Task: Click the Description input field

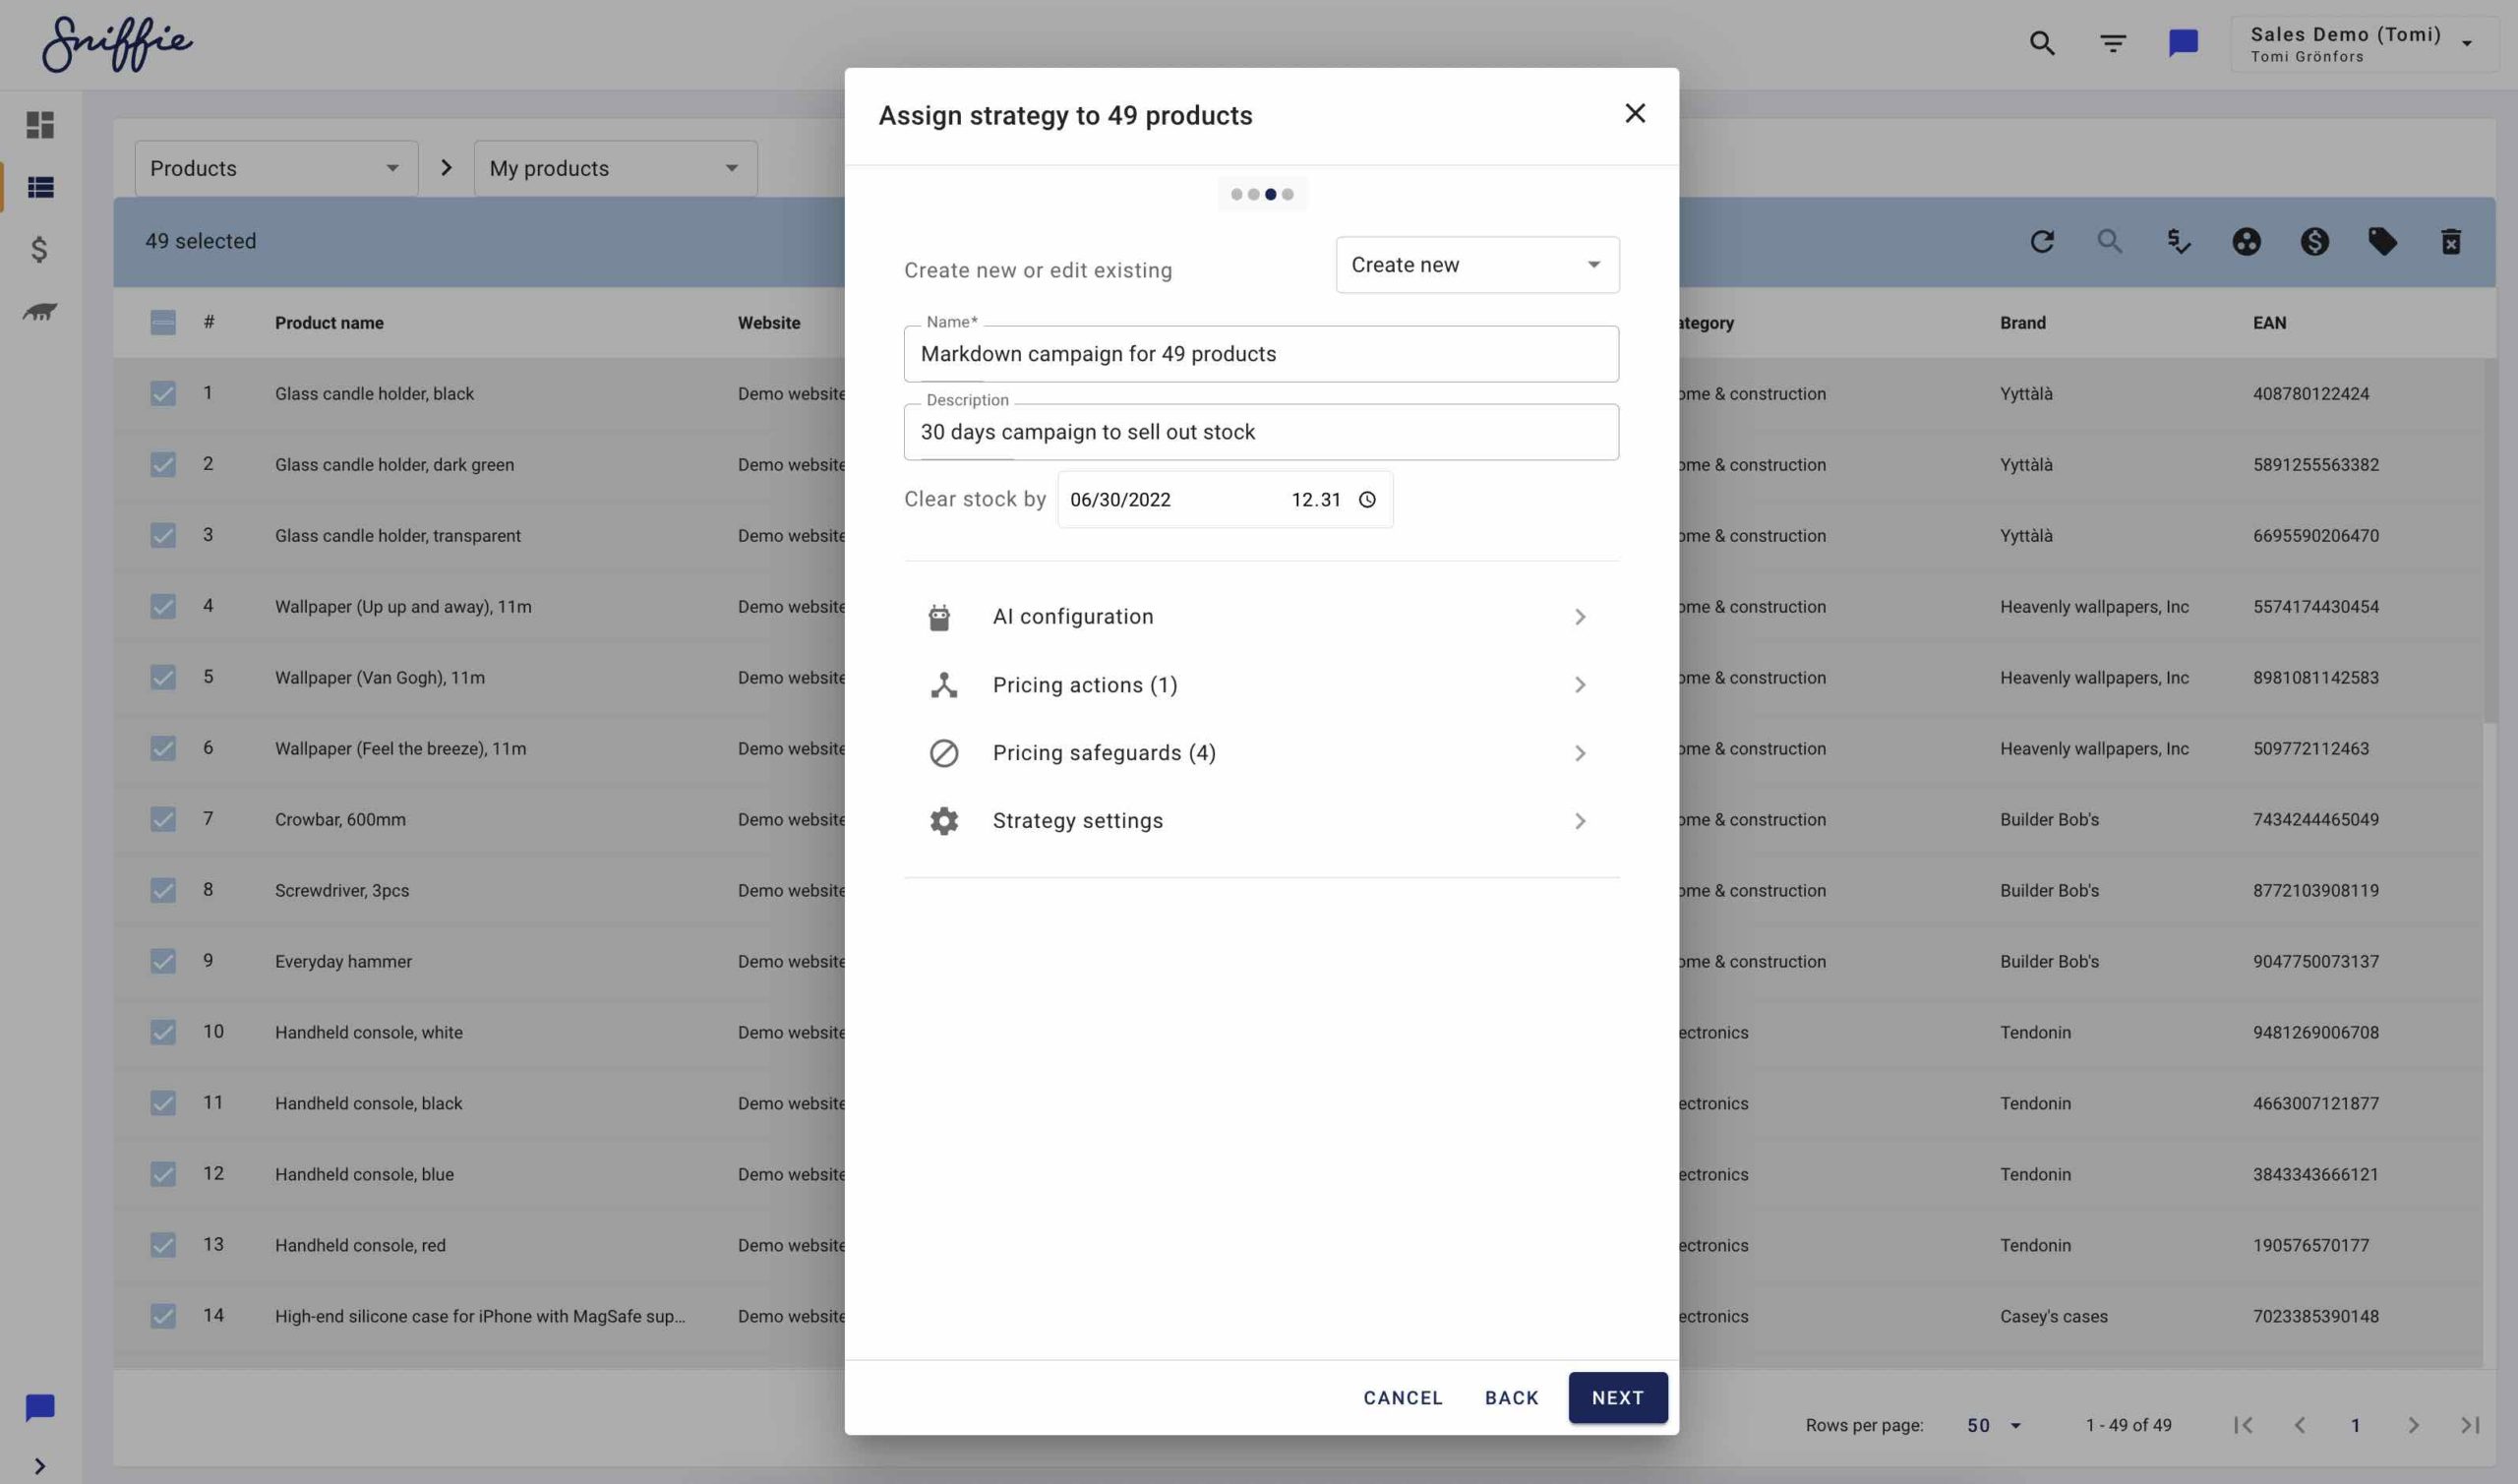Action: click(x=1261, y=432)
